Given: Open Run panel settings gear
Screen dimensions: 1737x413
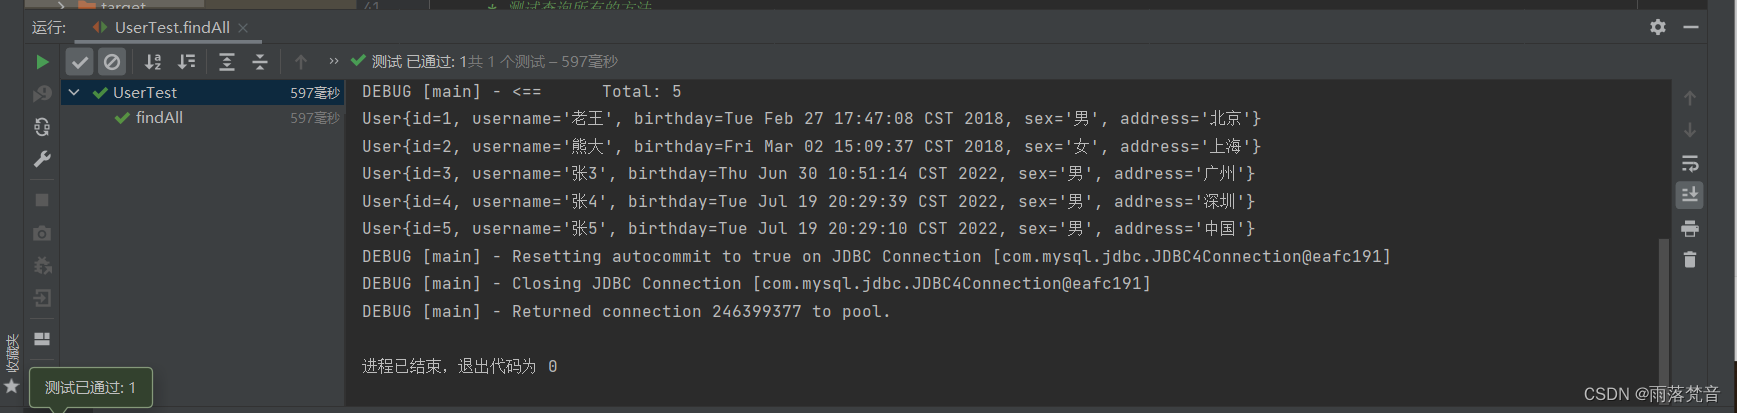Looking at the screenshot, I should [1658, 27].
